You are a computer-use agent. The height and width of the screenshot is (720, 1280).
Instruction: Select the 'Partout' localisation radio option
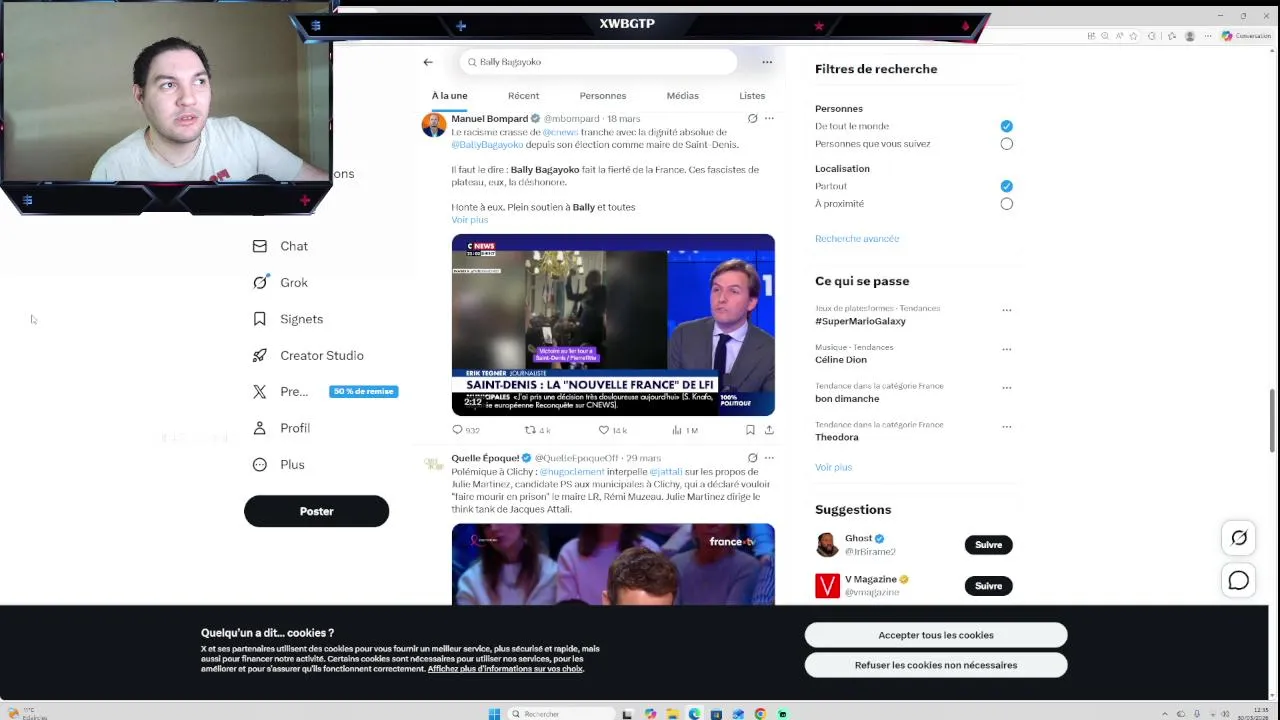pos(1006,186)
